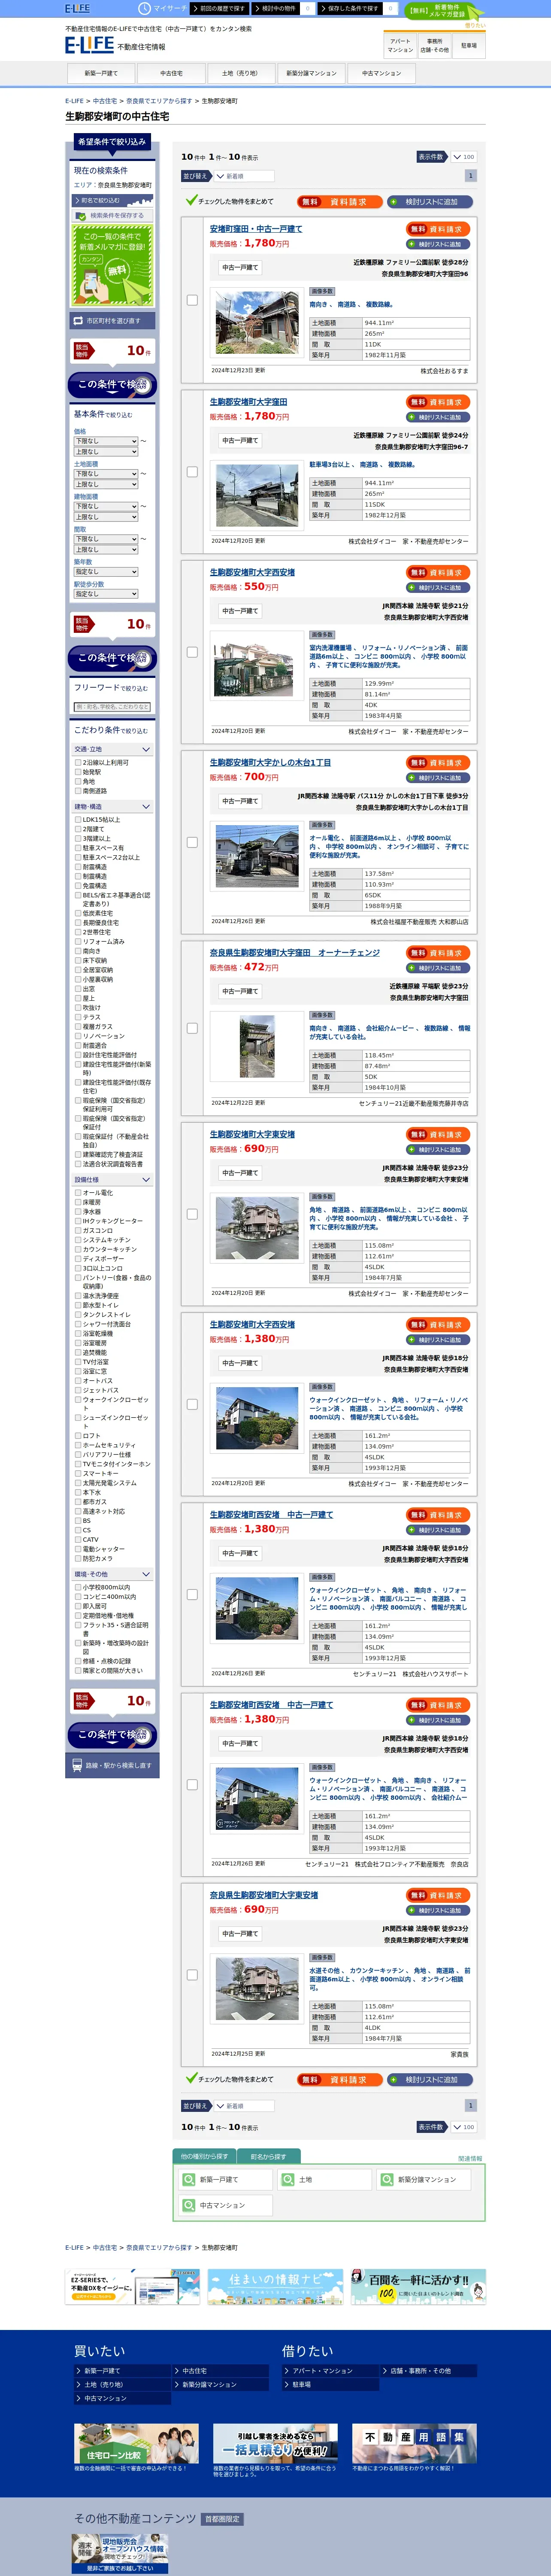Open photo of 安堵町窪田・中古一戸建て listing

257,323
